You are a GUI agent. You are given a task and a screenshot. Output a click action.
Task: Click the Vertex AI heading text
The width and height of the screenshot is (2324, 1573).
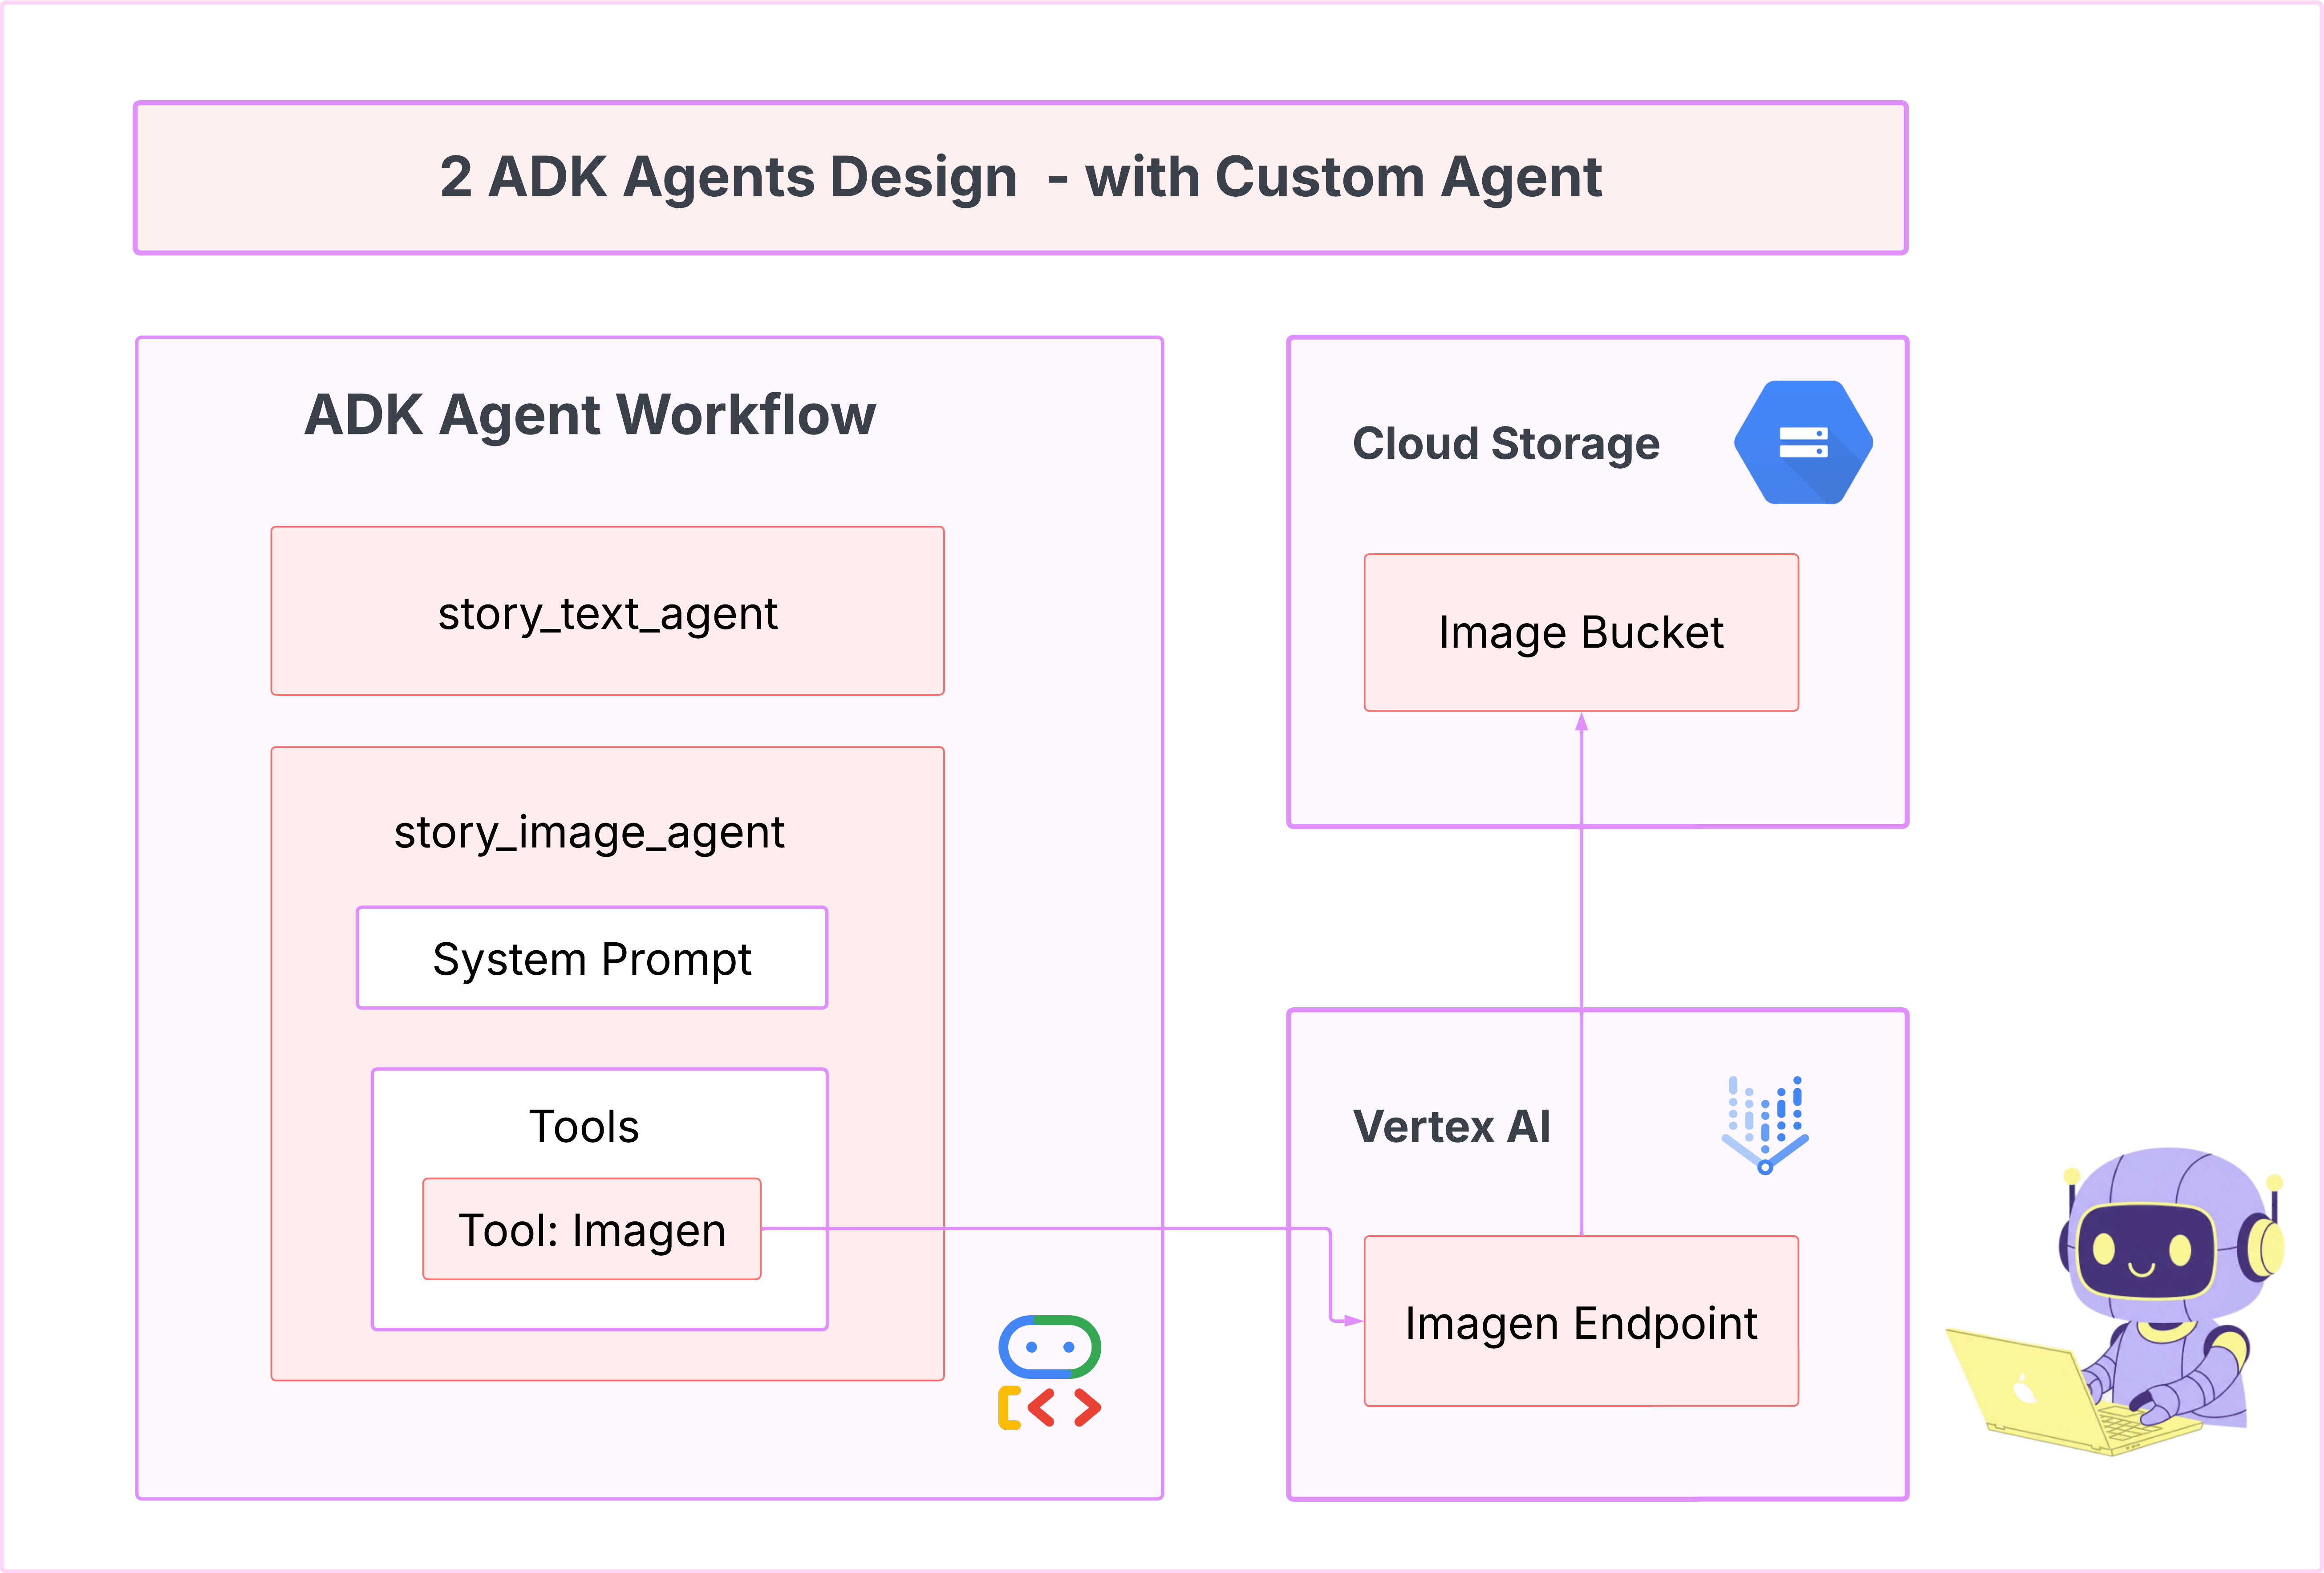1452,1127
